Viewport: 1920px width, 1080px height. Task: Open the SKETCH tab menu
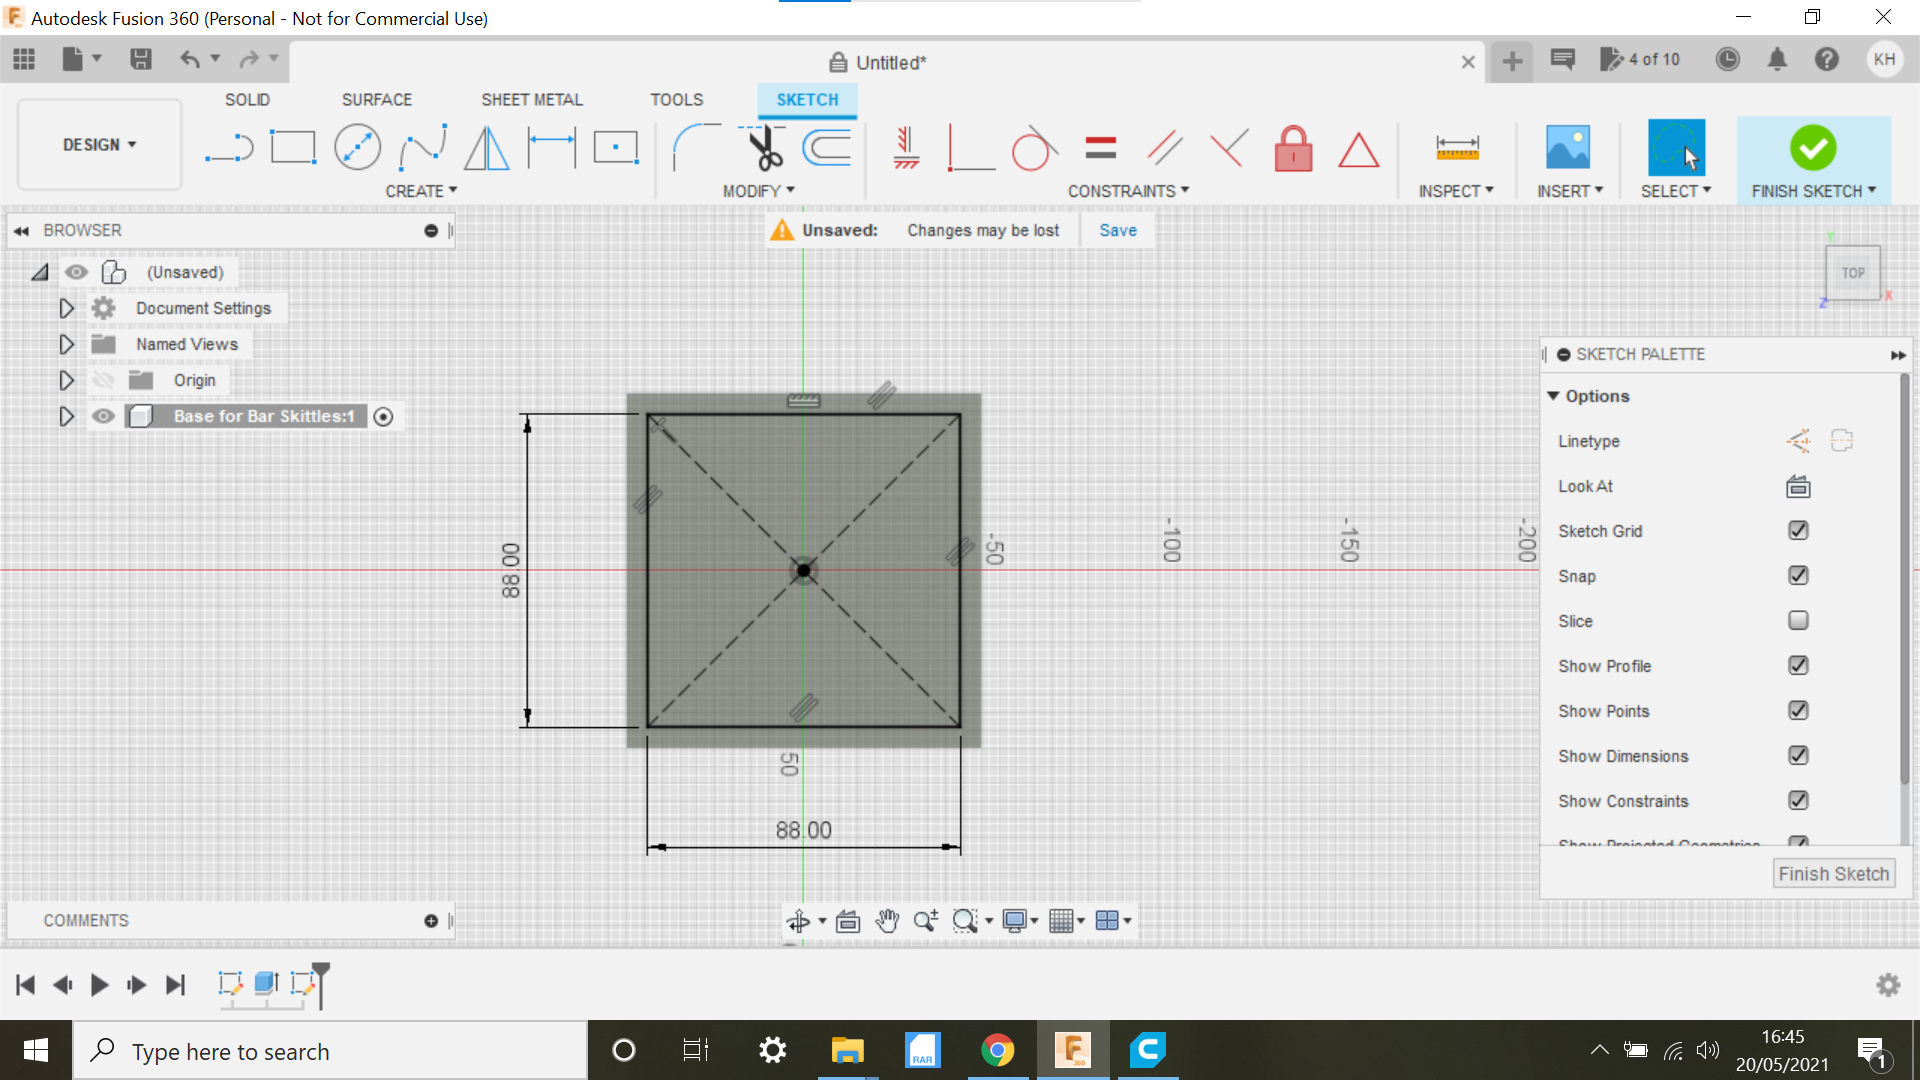(808, 99)
